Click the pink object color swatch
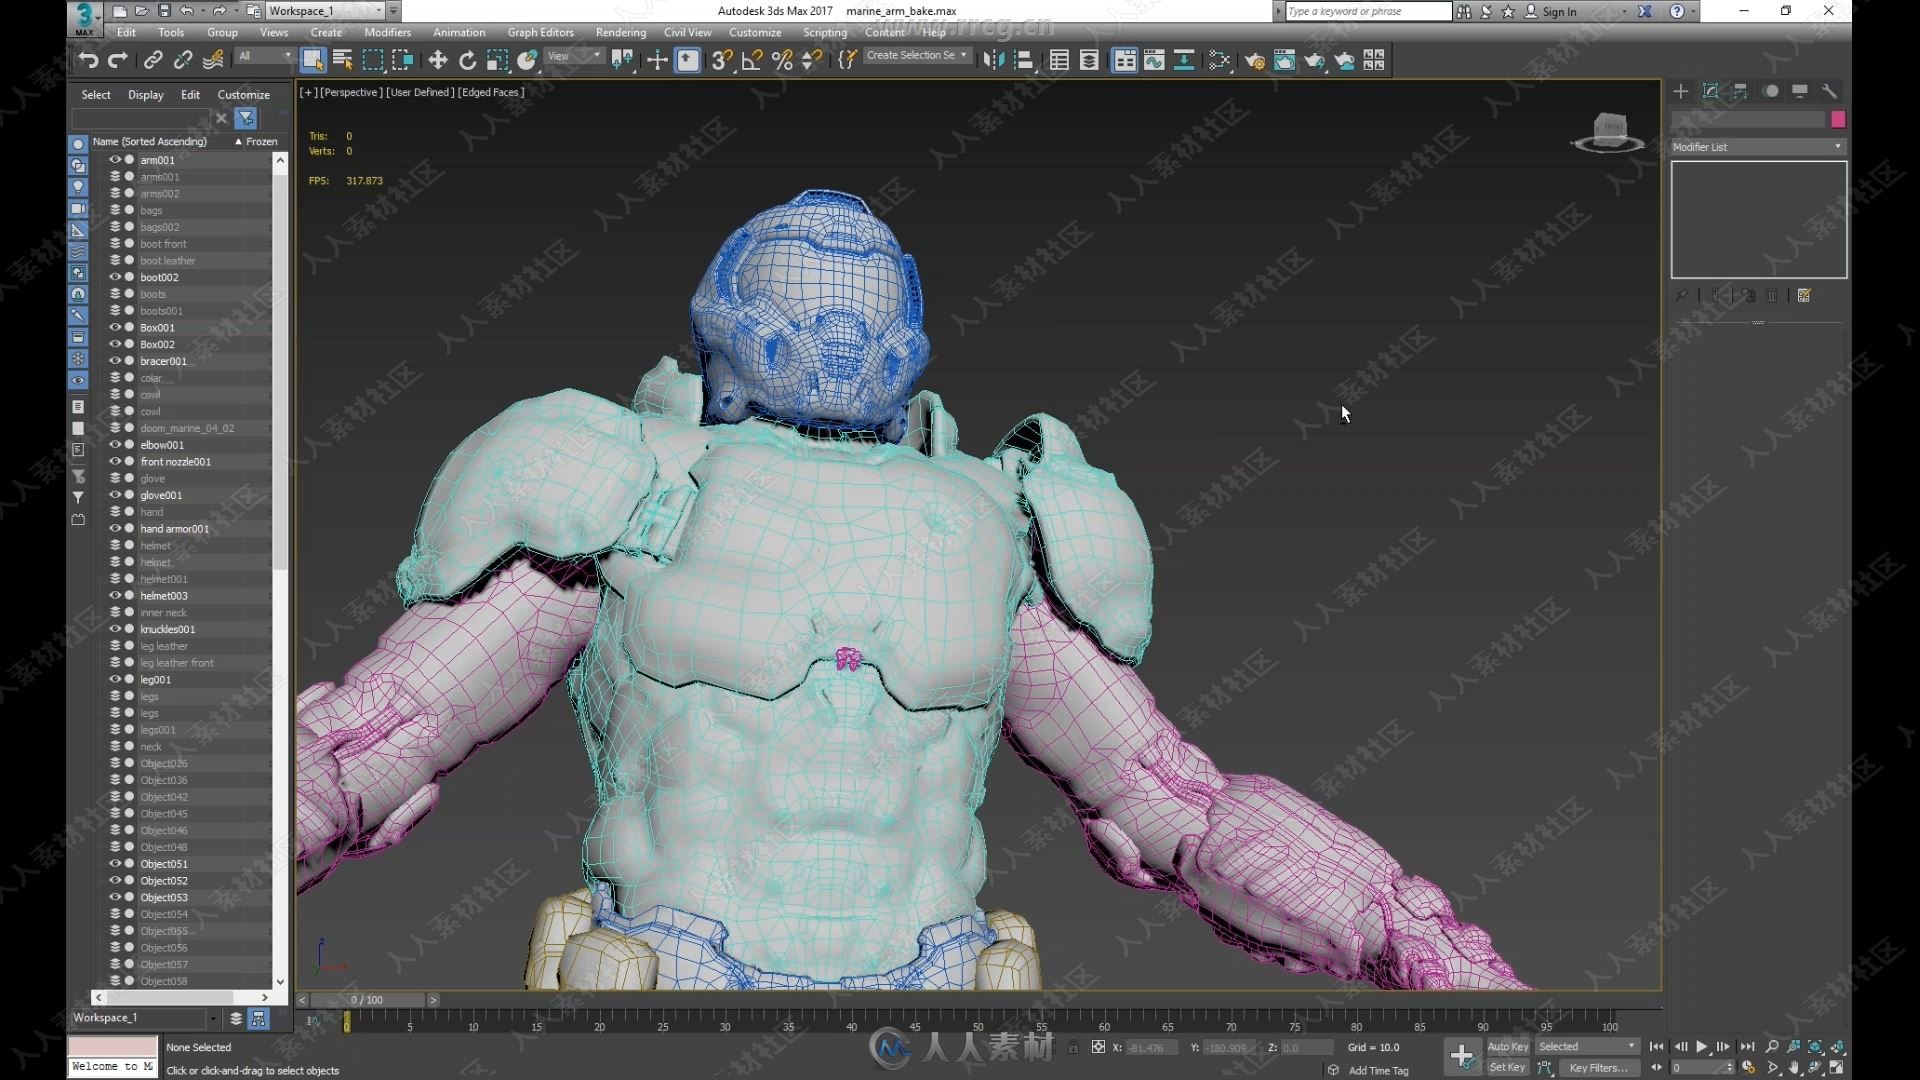 1838,120
